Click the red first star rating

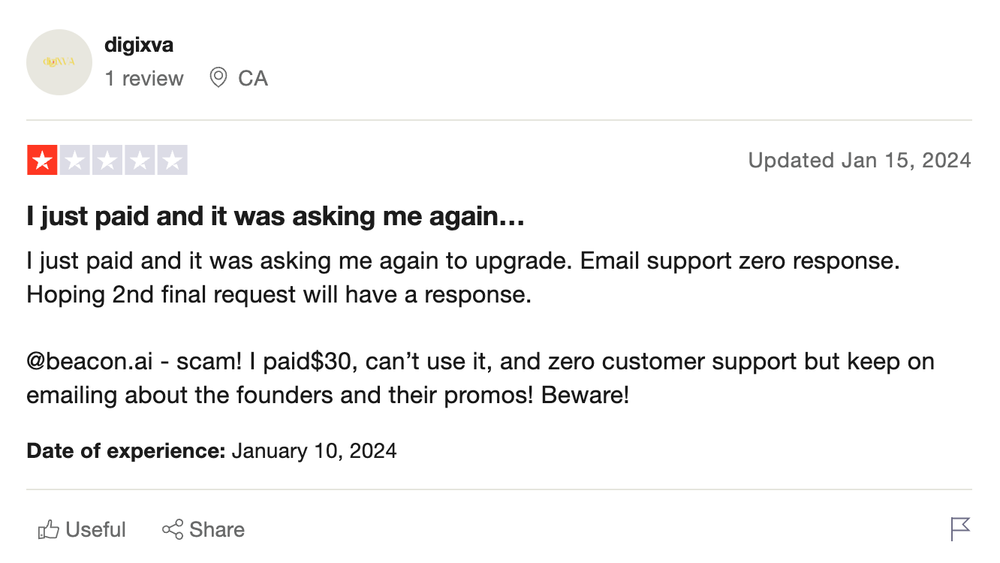coord(42,161)
